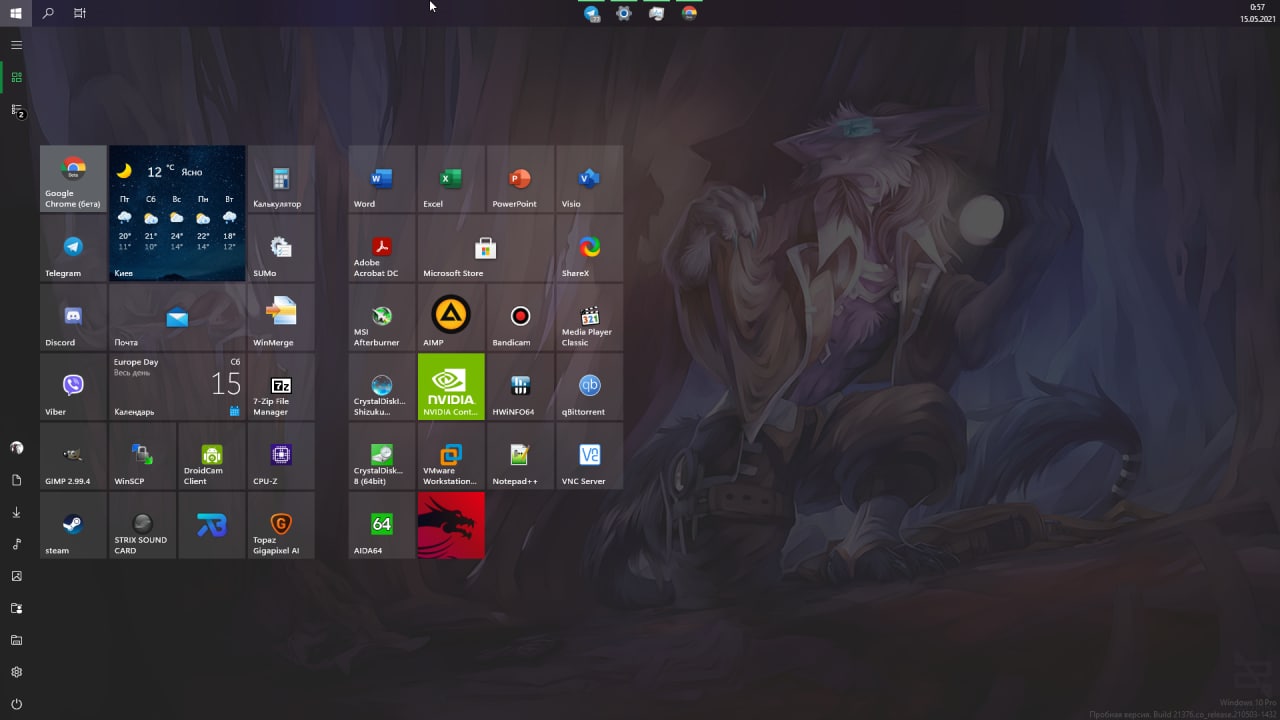Open the Google Chrome (бета) tile
This screenshot has height=720, width=1280.
(x=73, y=179)
